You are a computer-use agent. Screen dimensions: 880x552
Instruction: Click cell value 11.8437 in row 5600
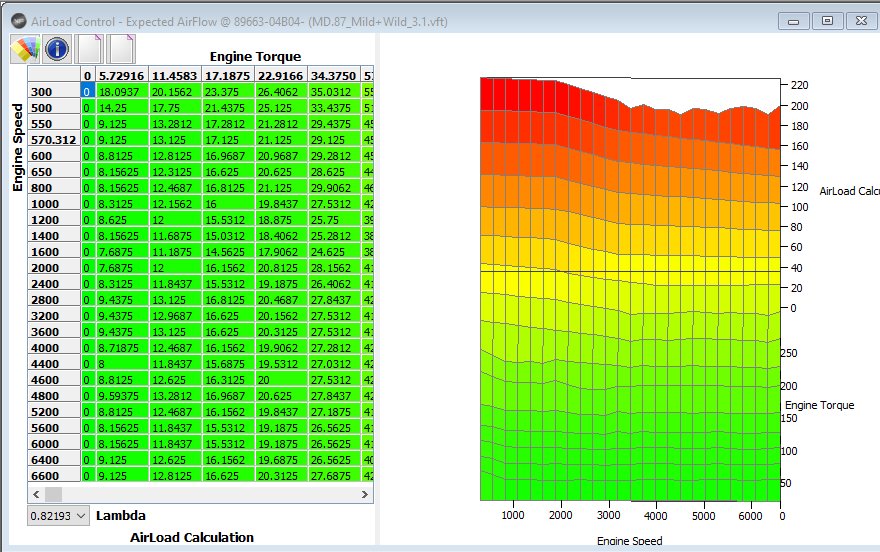click(175, 427)
